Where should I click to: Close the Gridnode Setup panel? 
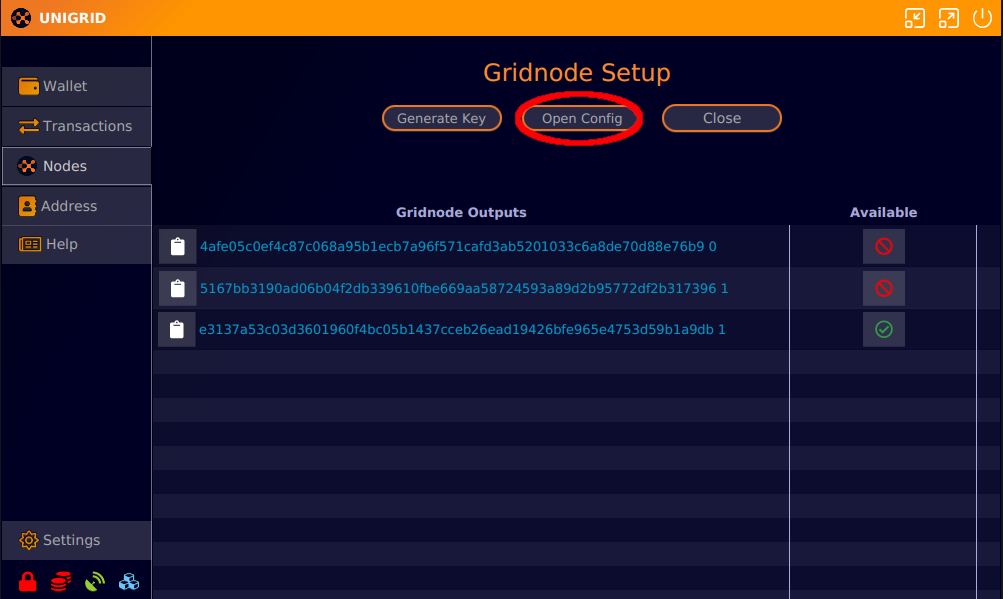722,118
